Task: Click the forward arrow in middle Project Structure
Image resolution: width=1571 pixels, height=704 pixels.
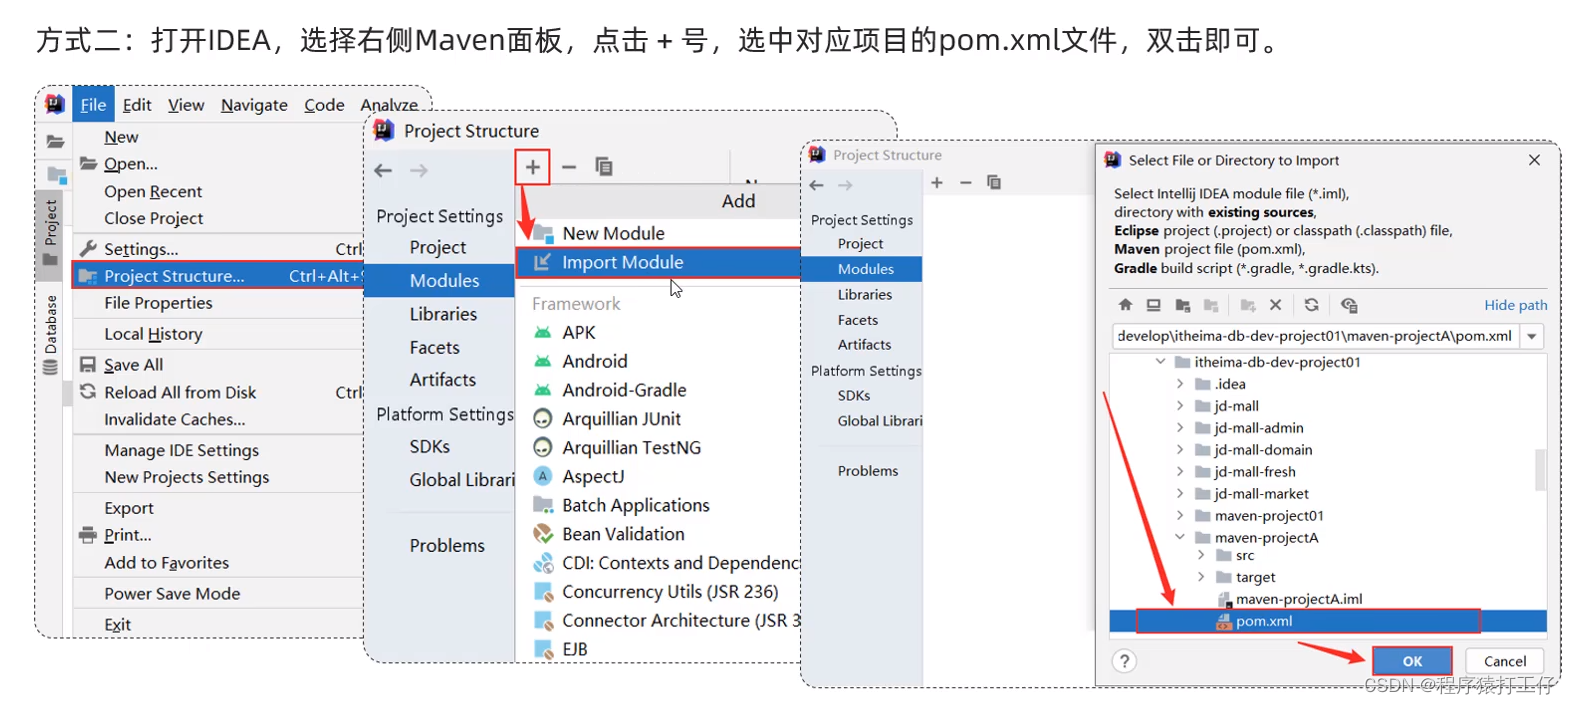Action: [419, 170]
